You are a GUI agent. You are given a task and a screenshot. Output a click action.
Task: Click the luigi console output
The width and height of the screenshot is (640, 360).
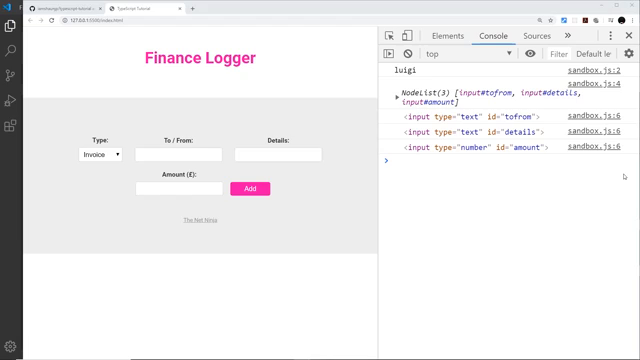pos(405,70)
